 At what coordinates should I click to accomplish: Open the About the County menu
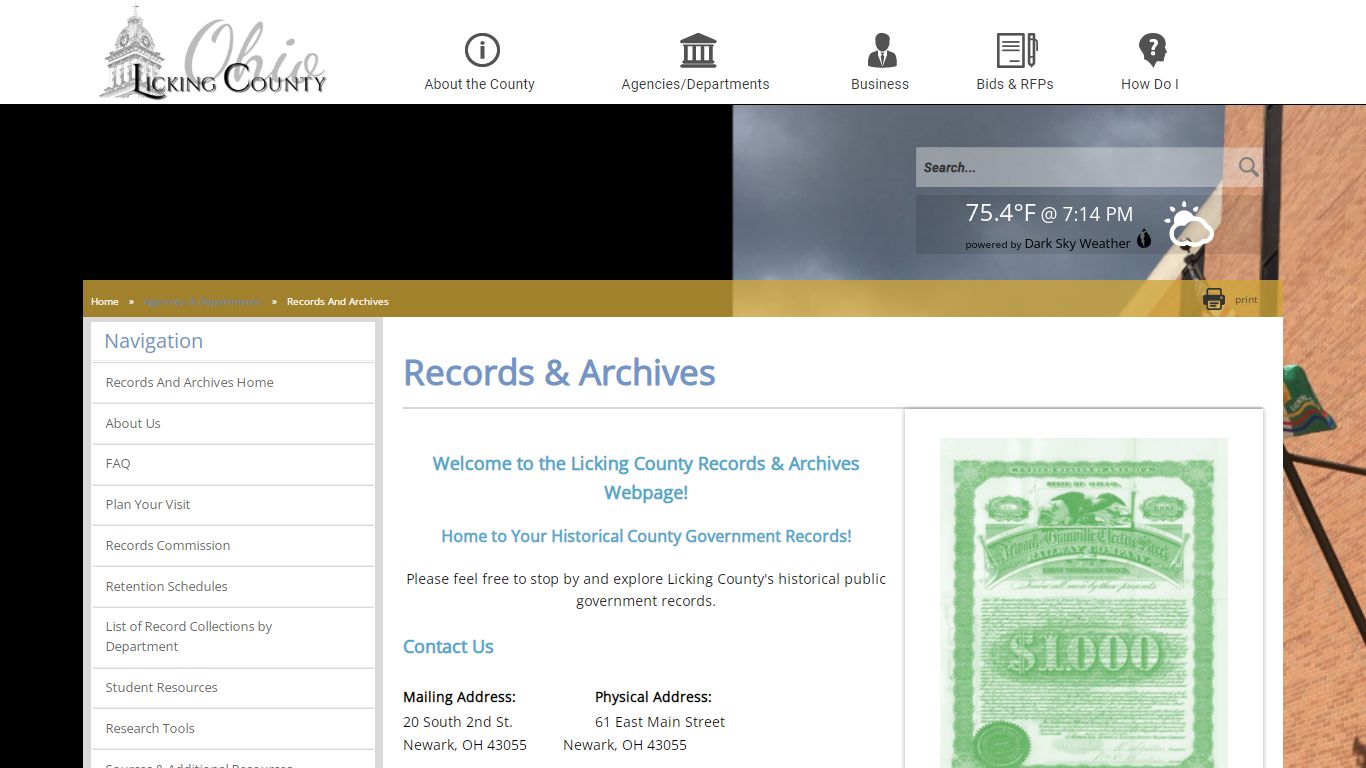pos(479,84)
